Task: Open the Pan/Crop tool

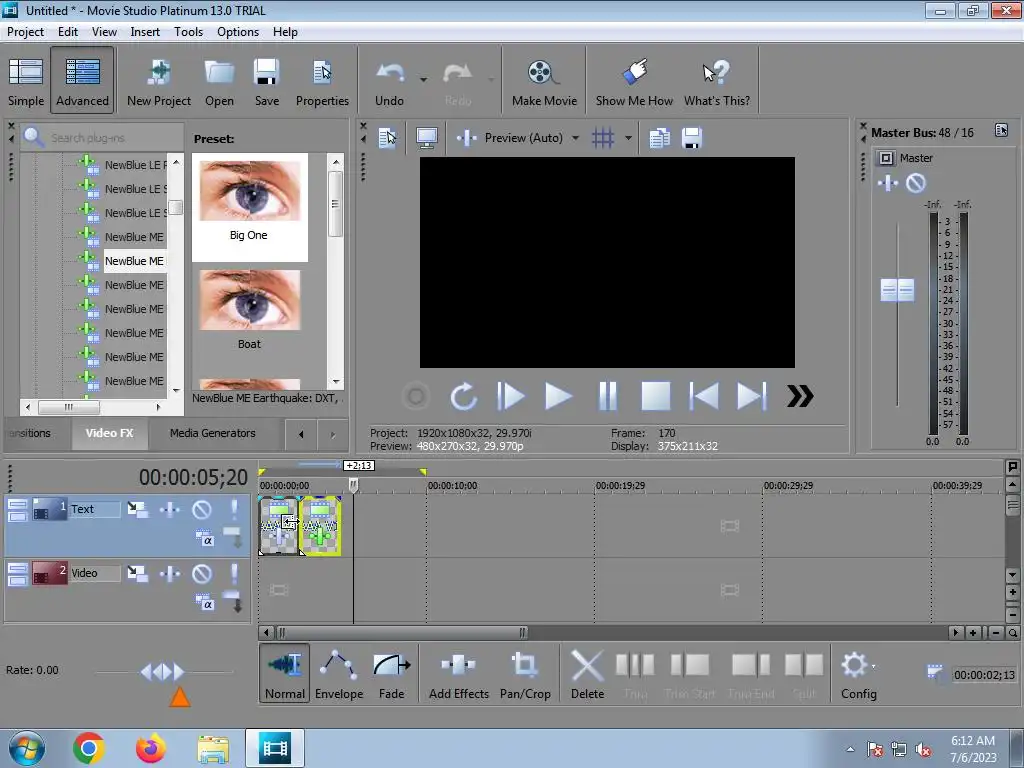Action: [x=525, y=673]
